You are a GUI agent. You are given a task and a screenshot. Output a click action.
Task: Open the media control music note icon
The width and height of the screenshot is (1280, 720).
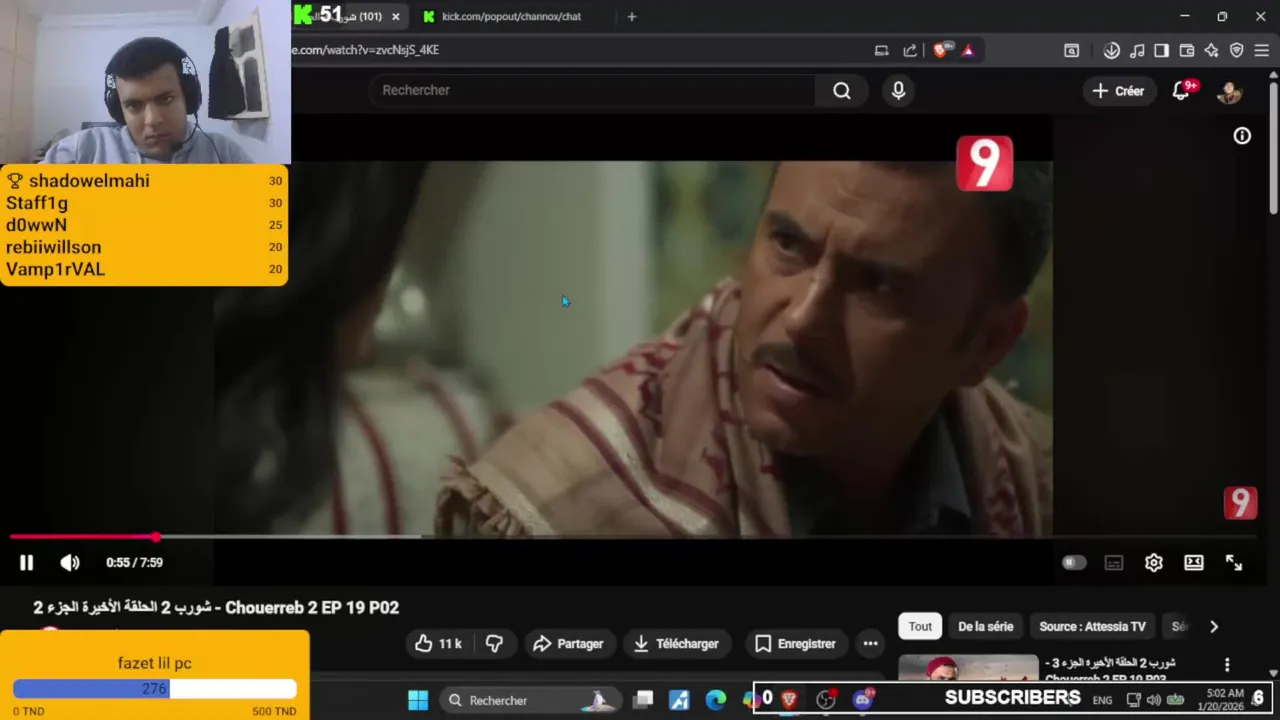[1137, 50]
